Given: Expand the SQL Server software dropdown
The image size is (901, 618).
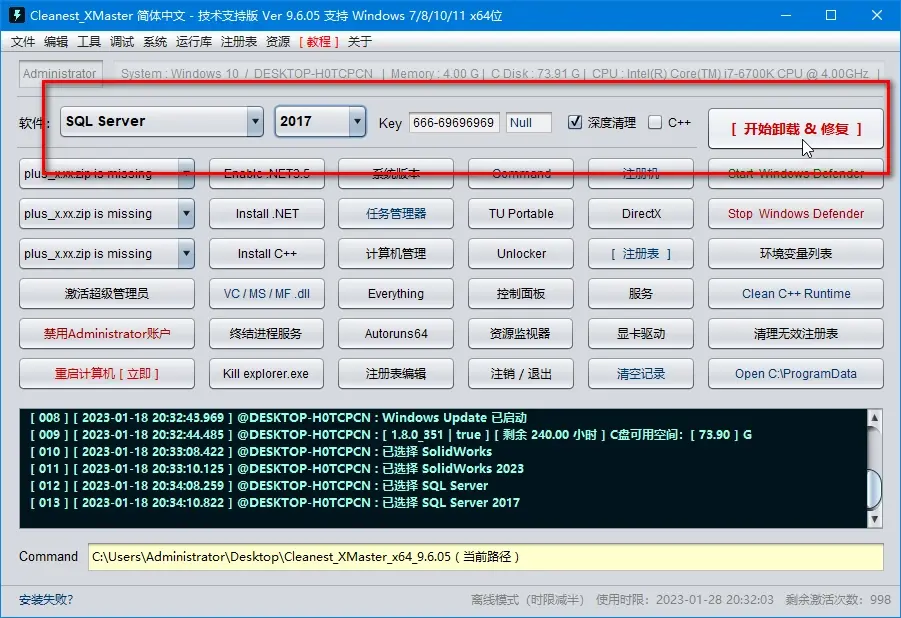Looking at the screenshot, I should pos(255,121).
